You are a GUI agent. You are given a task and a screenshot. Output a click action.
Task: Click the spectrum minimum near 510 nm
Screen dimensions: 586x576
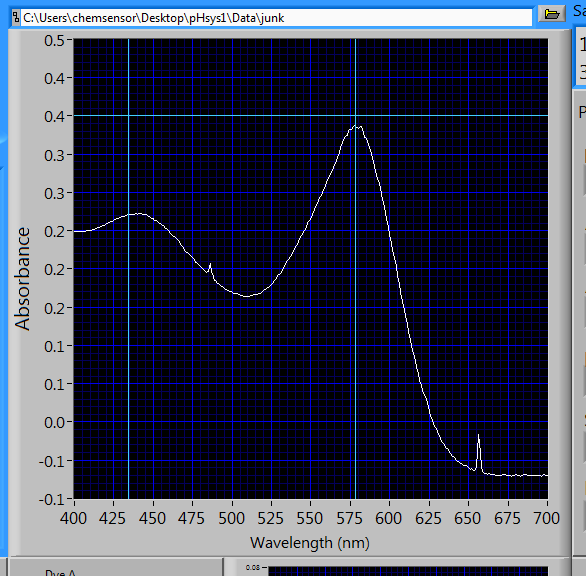247,296
